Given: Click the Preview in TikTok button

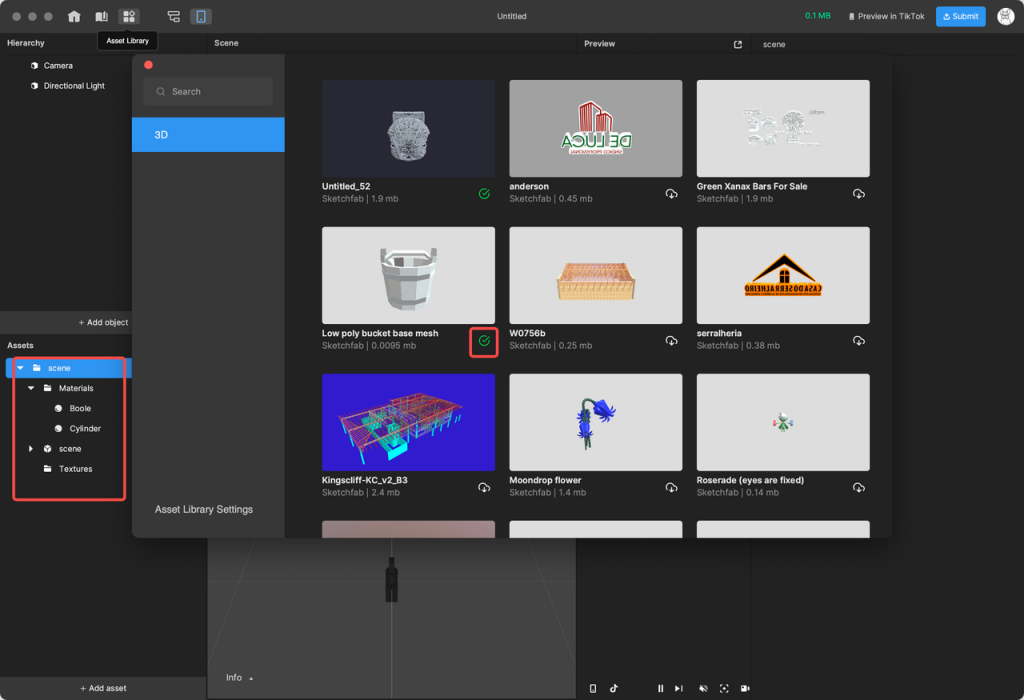Looking at the screenshot, I should [886, 16].
